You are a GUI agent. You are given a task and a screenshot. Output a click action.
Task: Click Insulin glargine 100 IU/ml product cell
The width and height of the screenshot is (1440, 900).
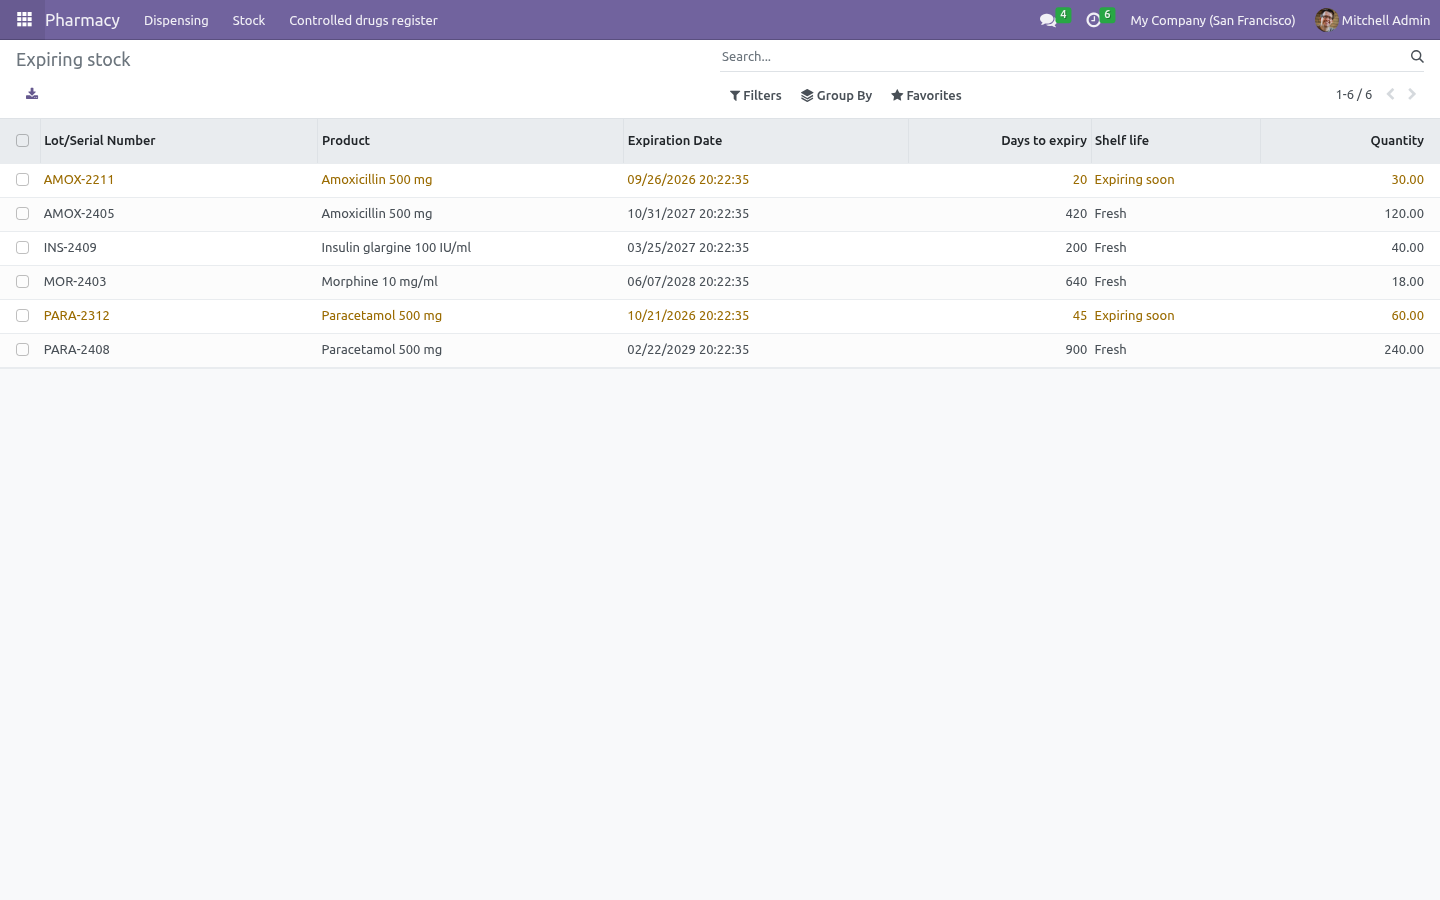coord(396,248)
